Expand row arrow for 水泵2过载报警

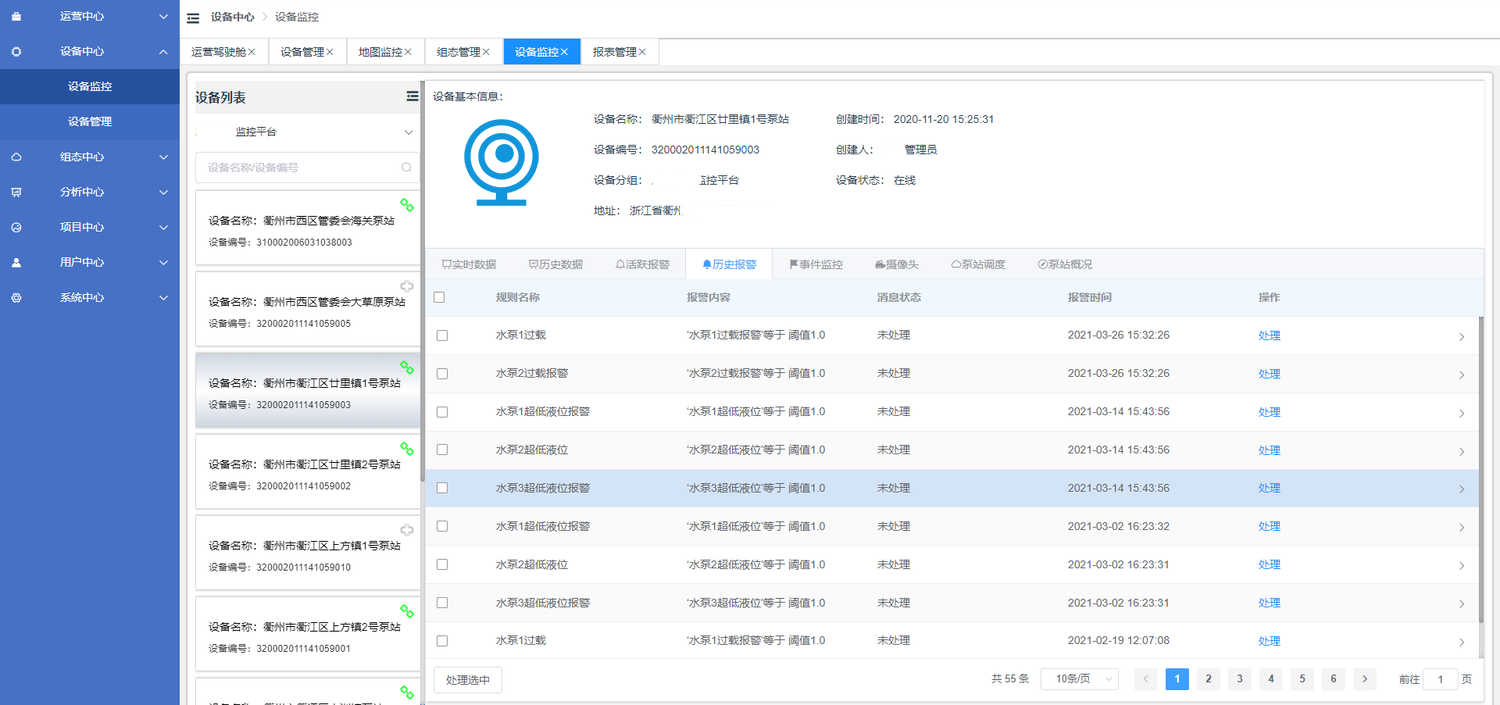(x=1461, y=375)
